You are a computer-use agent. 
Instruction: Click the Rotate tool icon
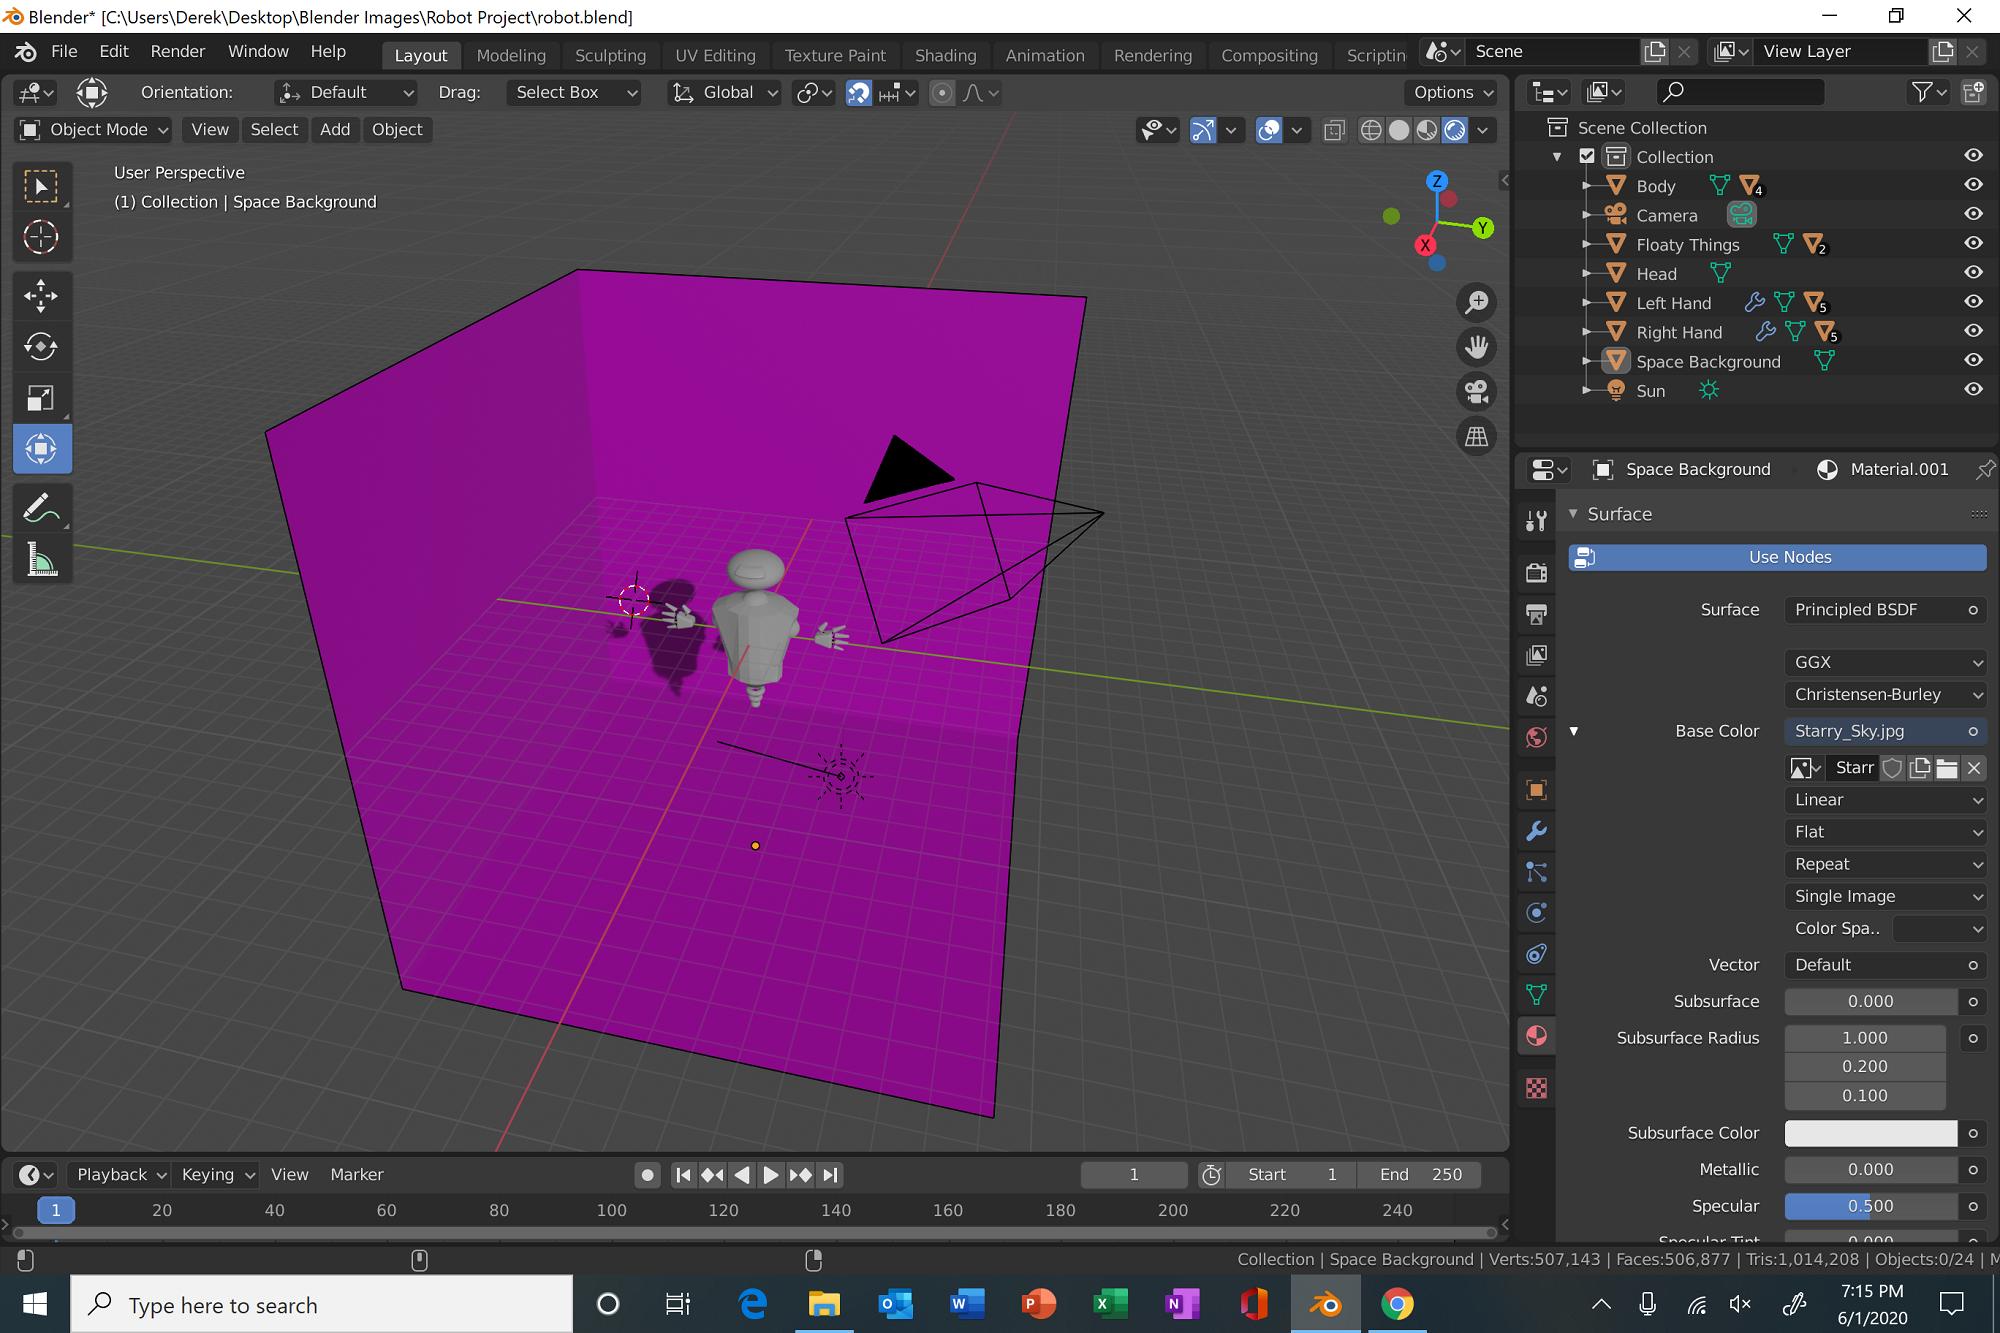40,347
